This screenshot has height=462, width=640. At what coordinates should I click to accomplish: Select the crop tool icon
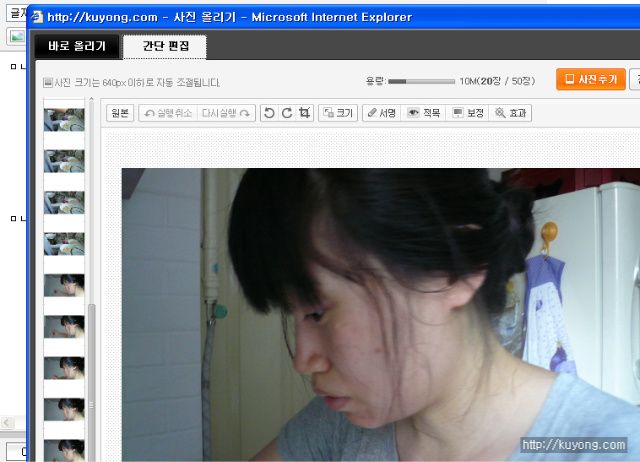[x=304, y=113]
